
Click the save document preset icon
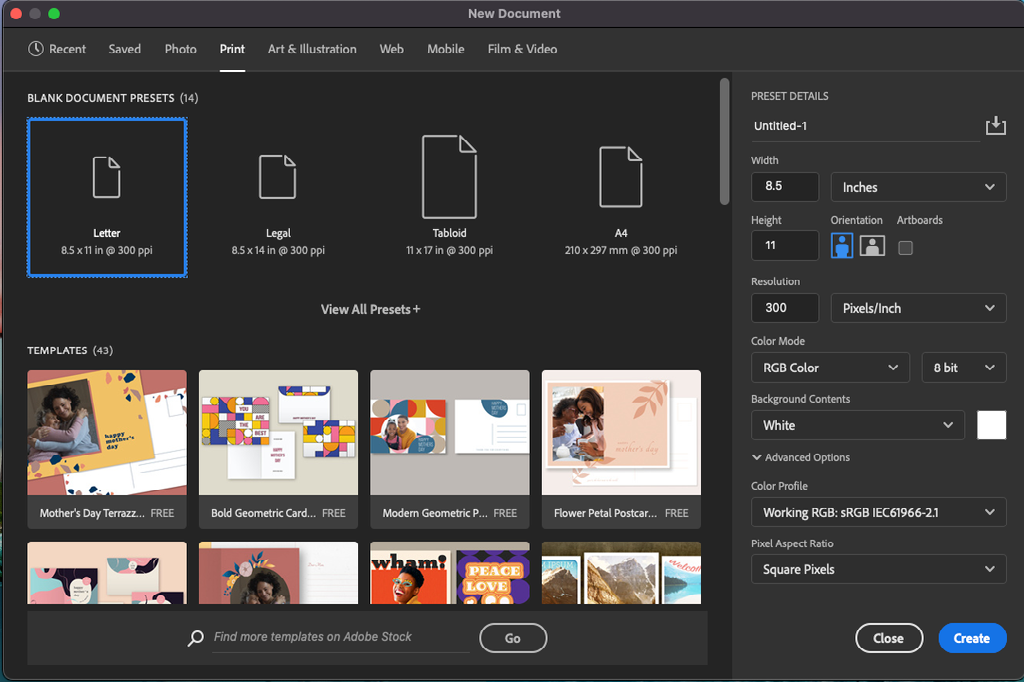994,126
